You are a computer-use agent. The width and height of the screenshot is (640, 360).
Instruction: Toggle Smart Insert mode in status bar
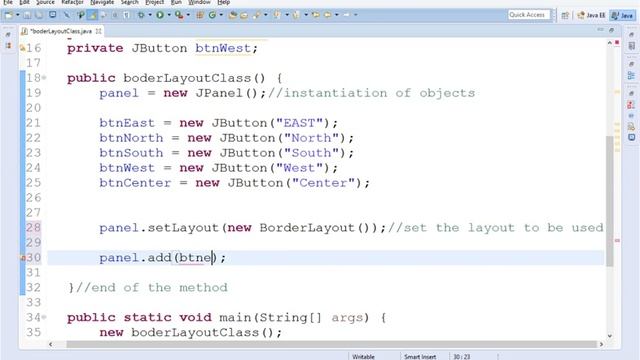tap(420, 357)
